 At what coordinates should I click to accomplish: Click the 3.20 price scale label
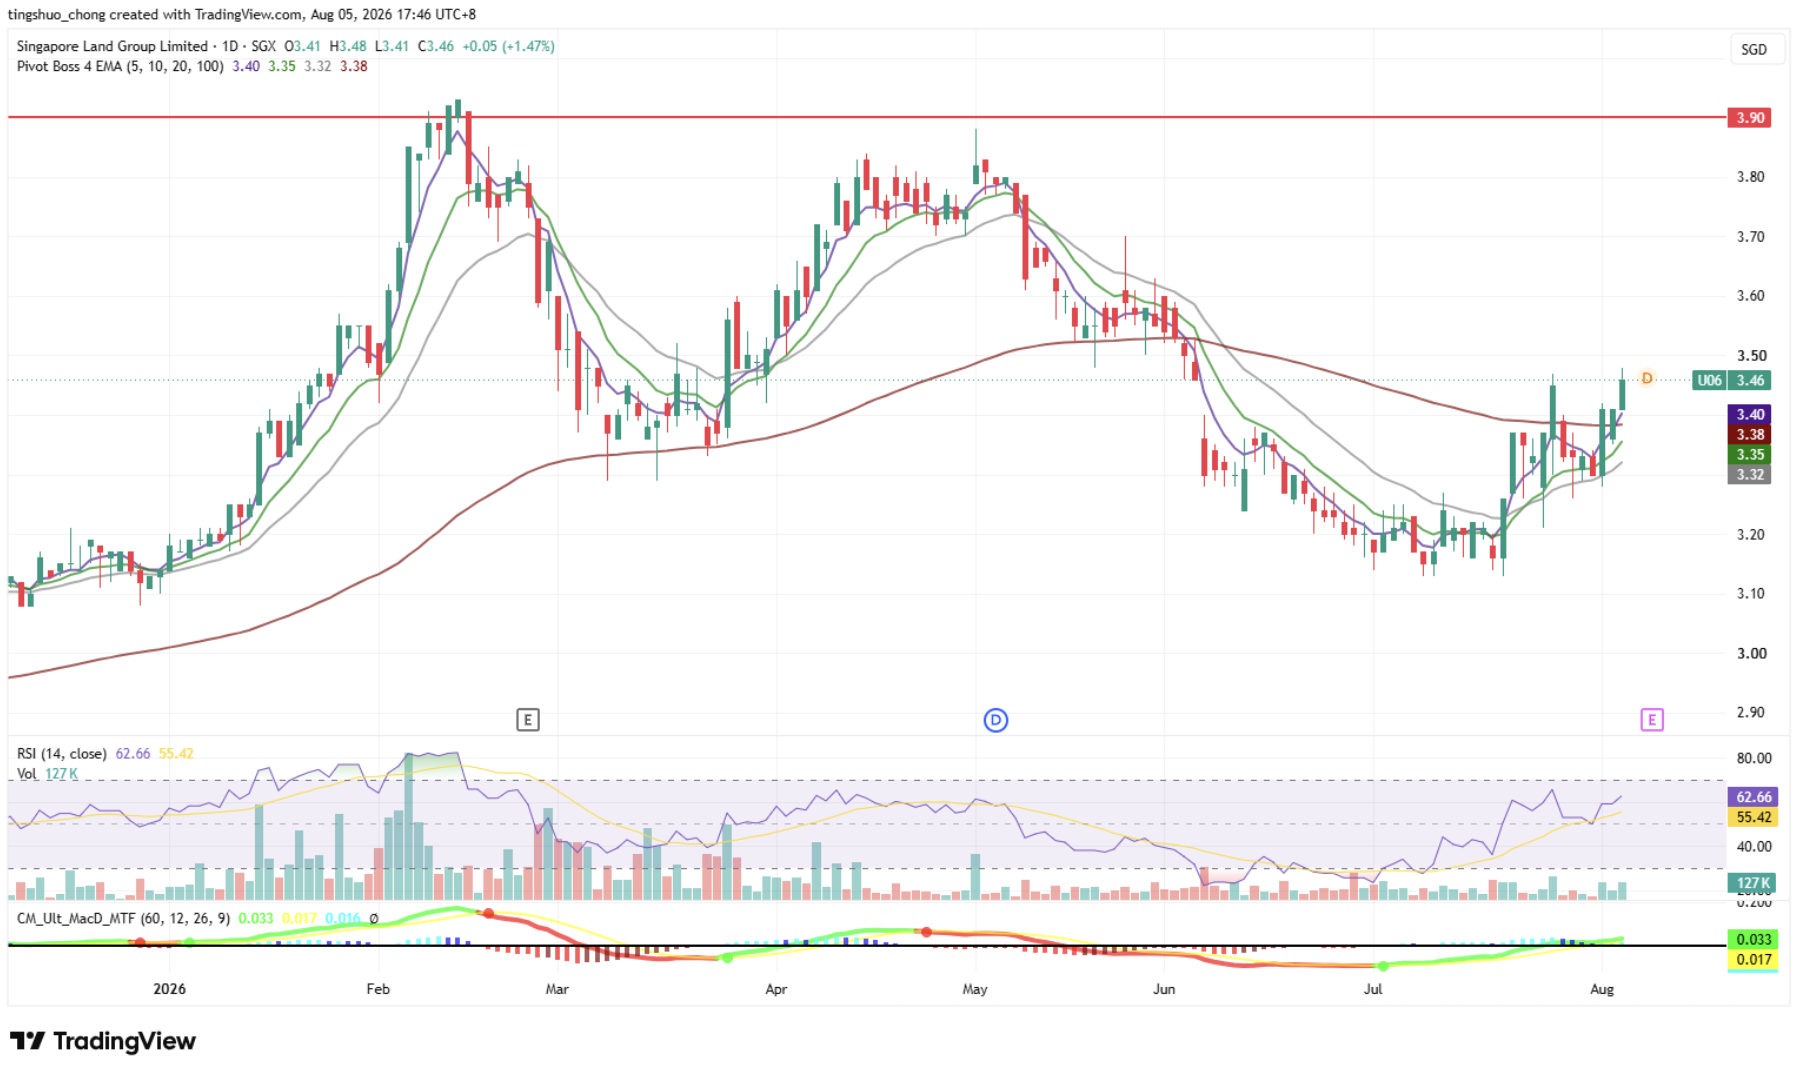coord(1750,534)
